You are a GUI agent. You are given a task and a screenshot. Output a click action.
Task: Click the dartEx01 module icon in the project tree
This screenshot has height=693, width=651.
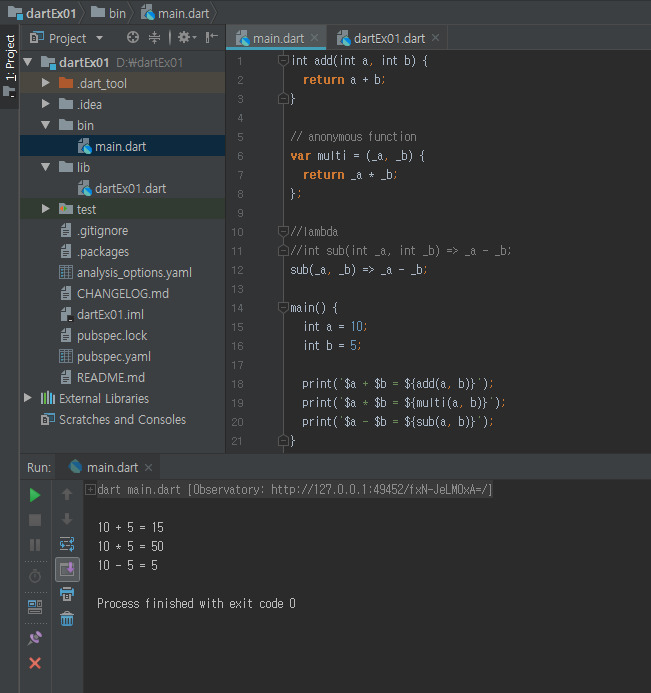(48, 62)
